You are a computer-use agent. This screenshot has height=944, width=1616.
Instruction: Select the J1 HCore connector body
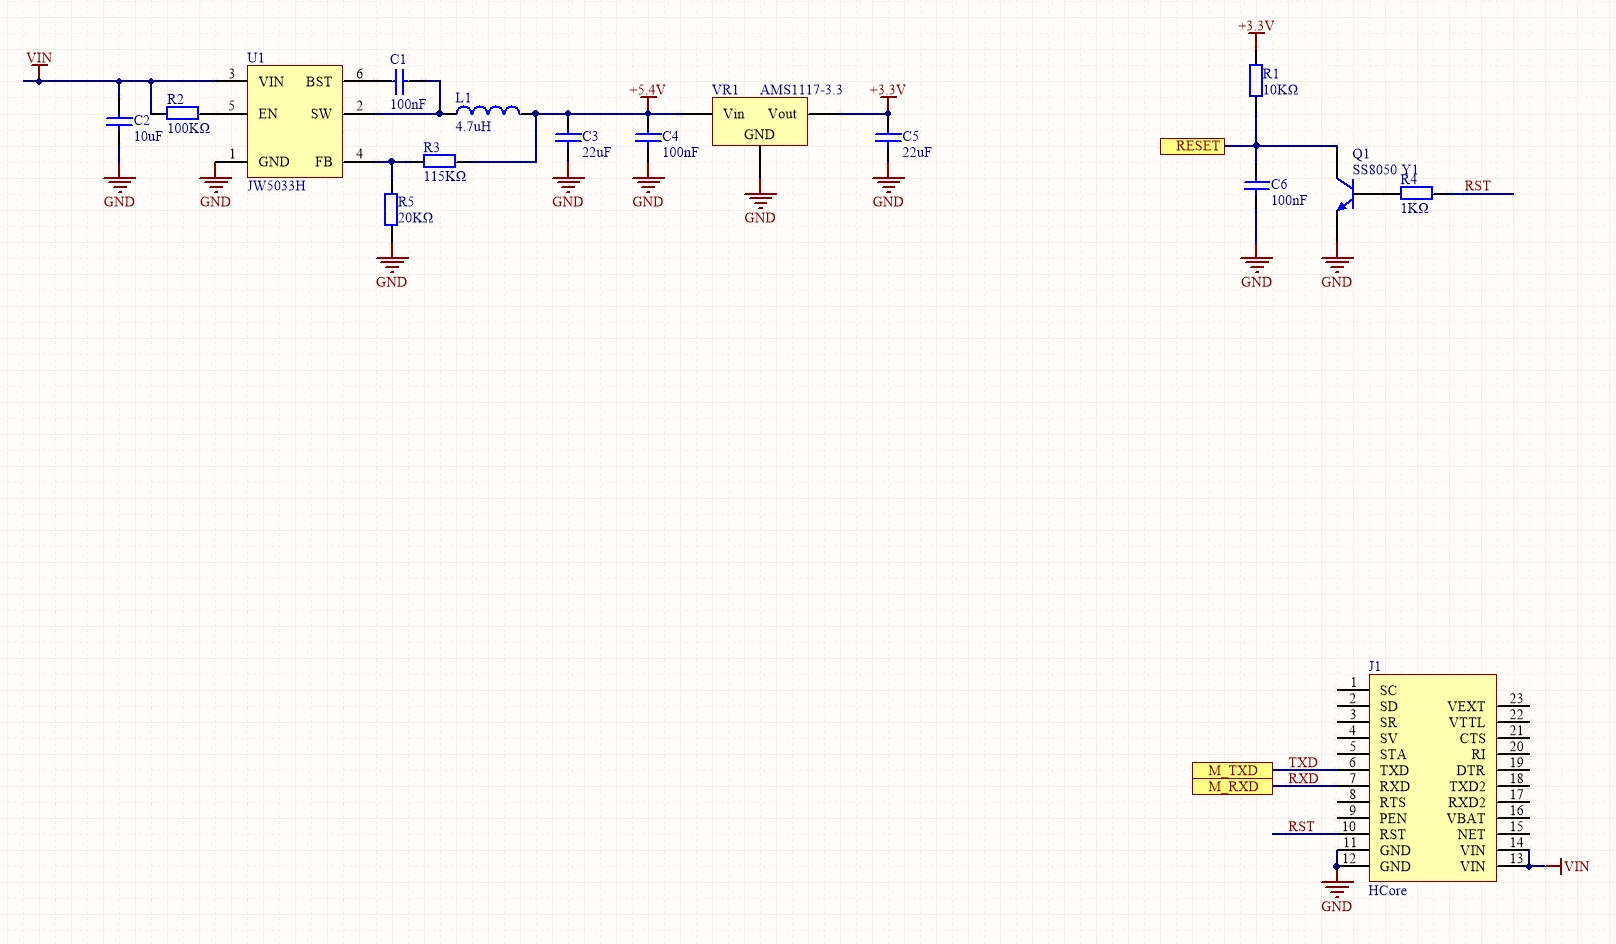1432,778
